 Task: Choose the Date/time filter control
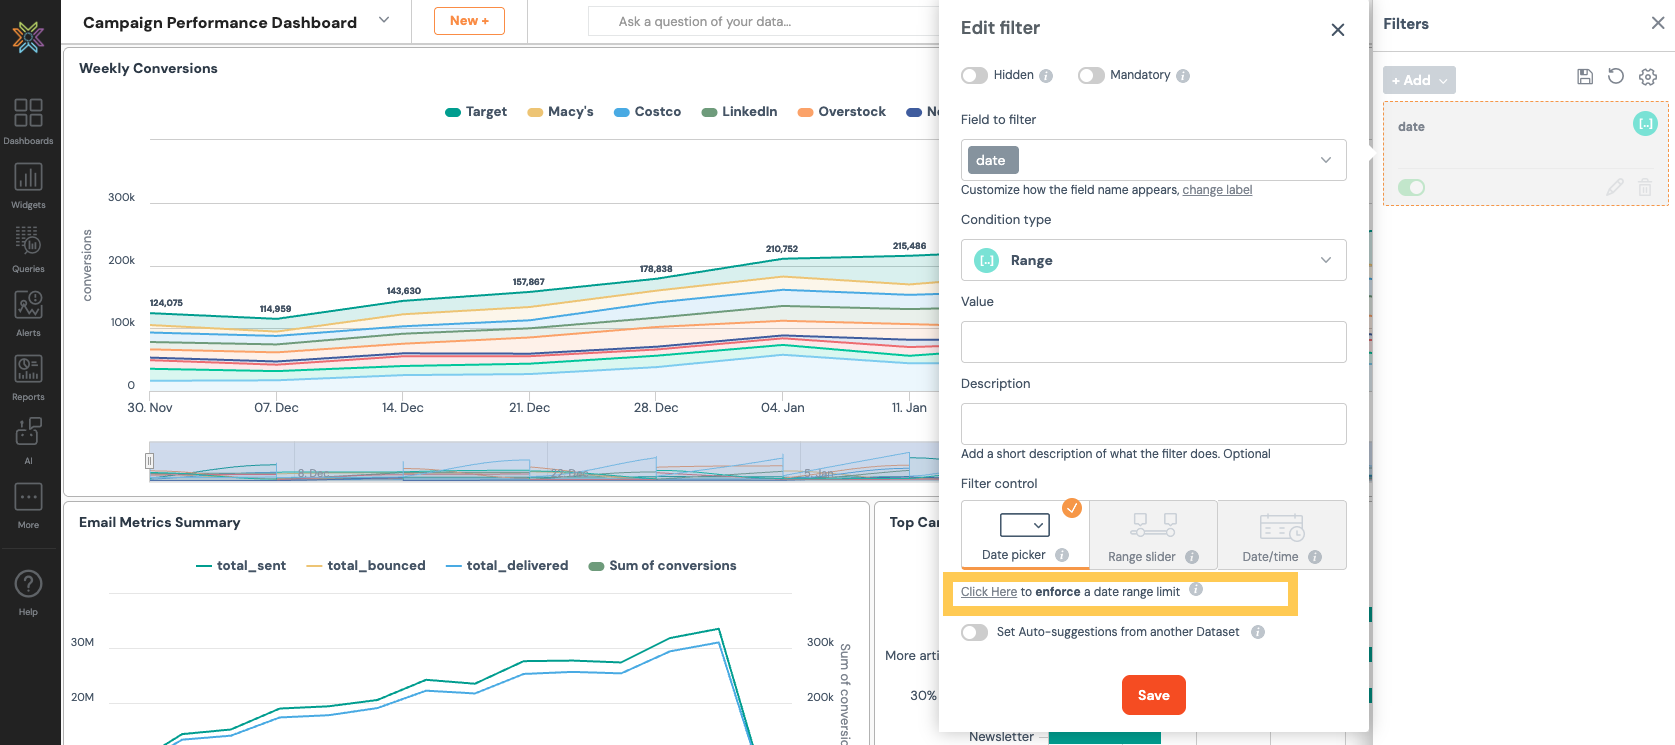click(1281, 535)
